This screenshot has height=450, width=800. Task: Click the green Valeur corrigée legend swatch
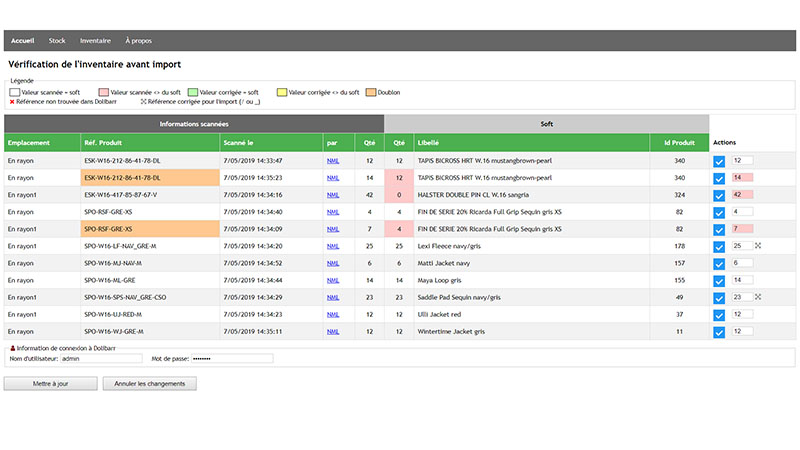click(x=192, y=92)
